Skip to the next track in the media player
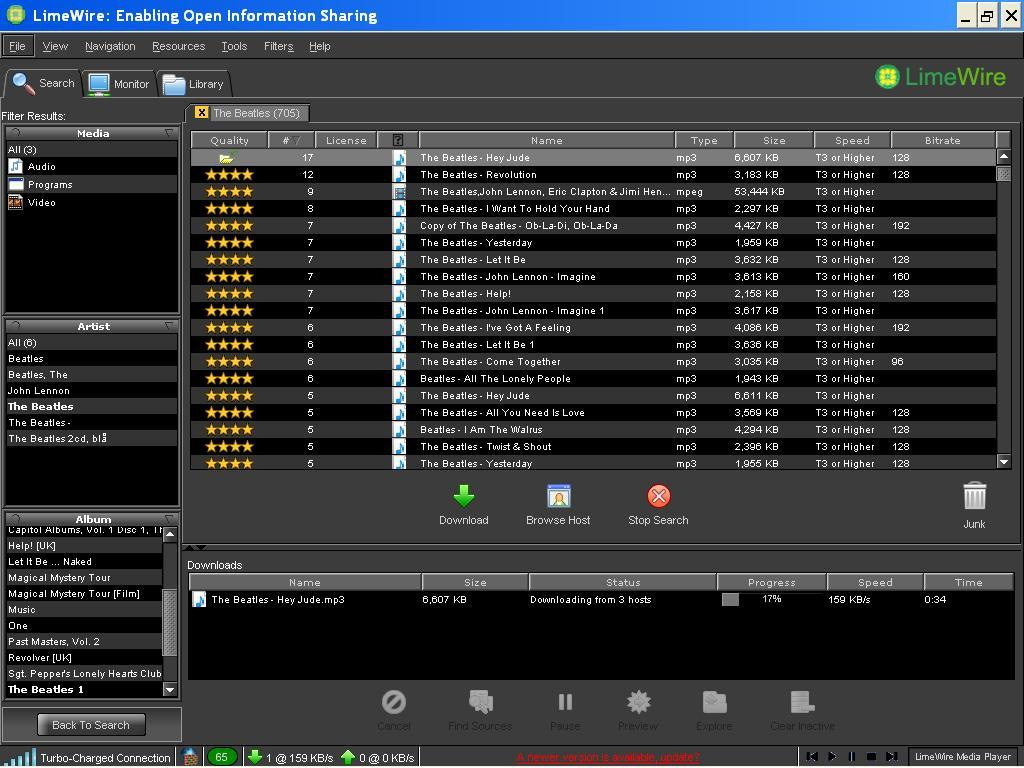Screen dimensions: 1024x768 891,756
